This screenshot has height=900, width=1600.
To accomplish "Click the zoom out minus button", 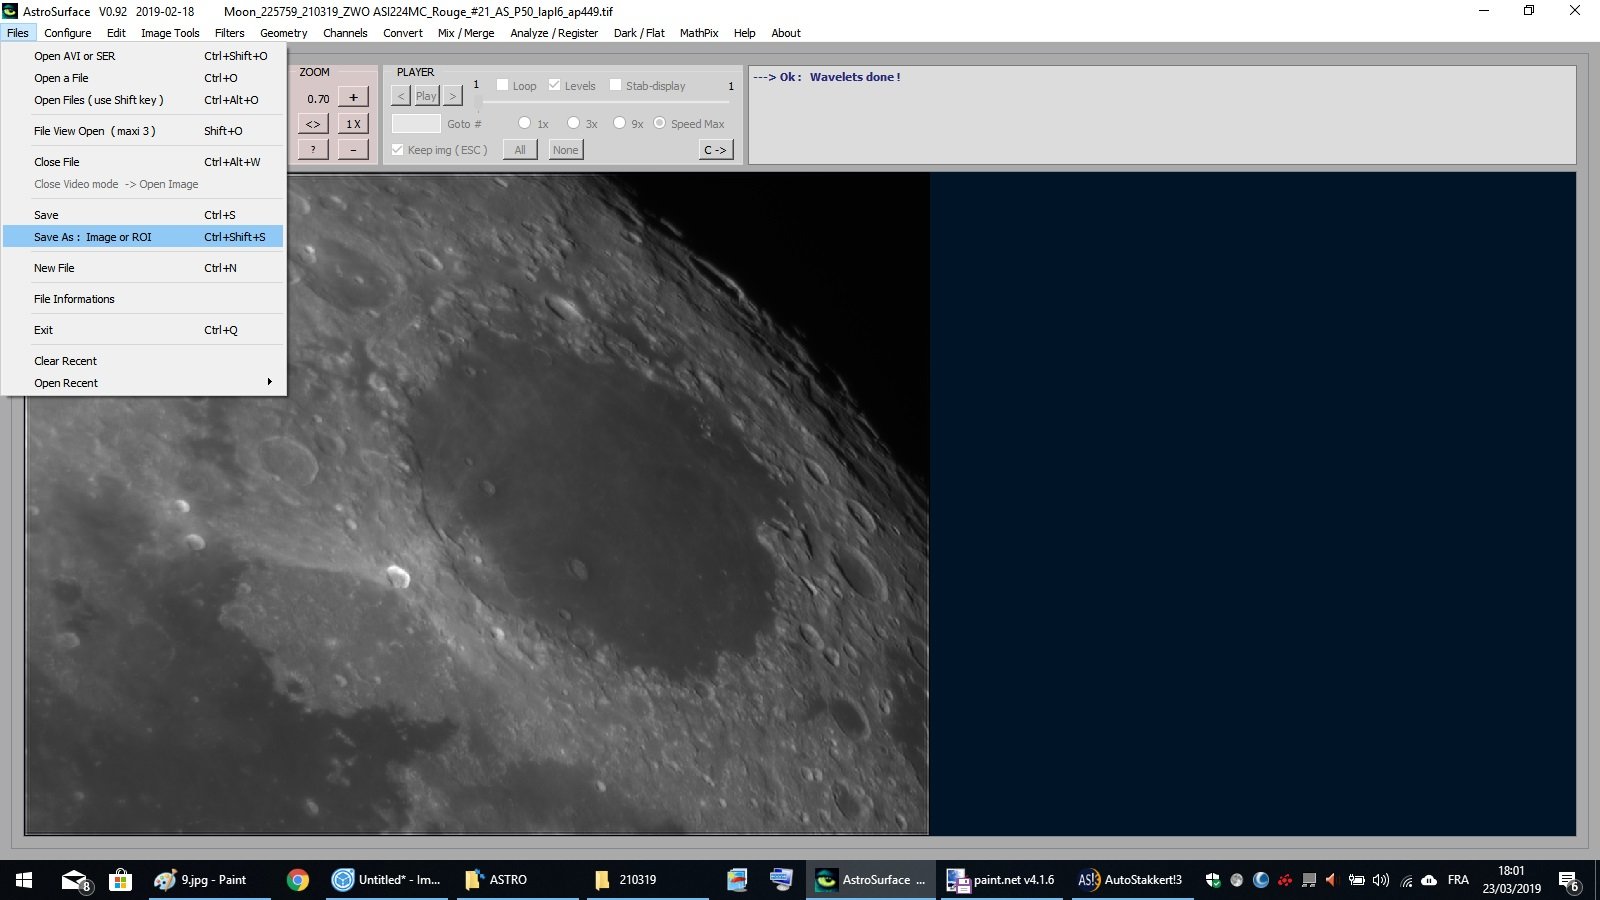I will click(353, 149).
